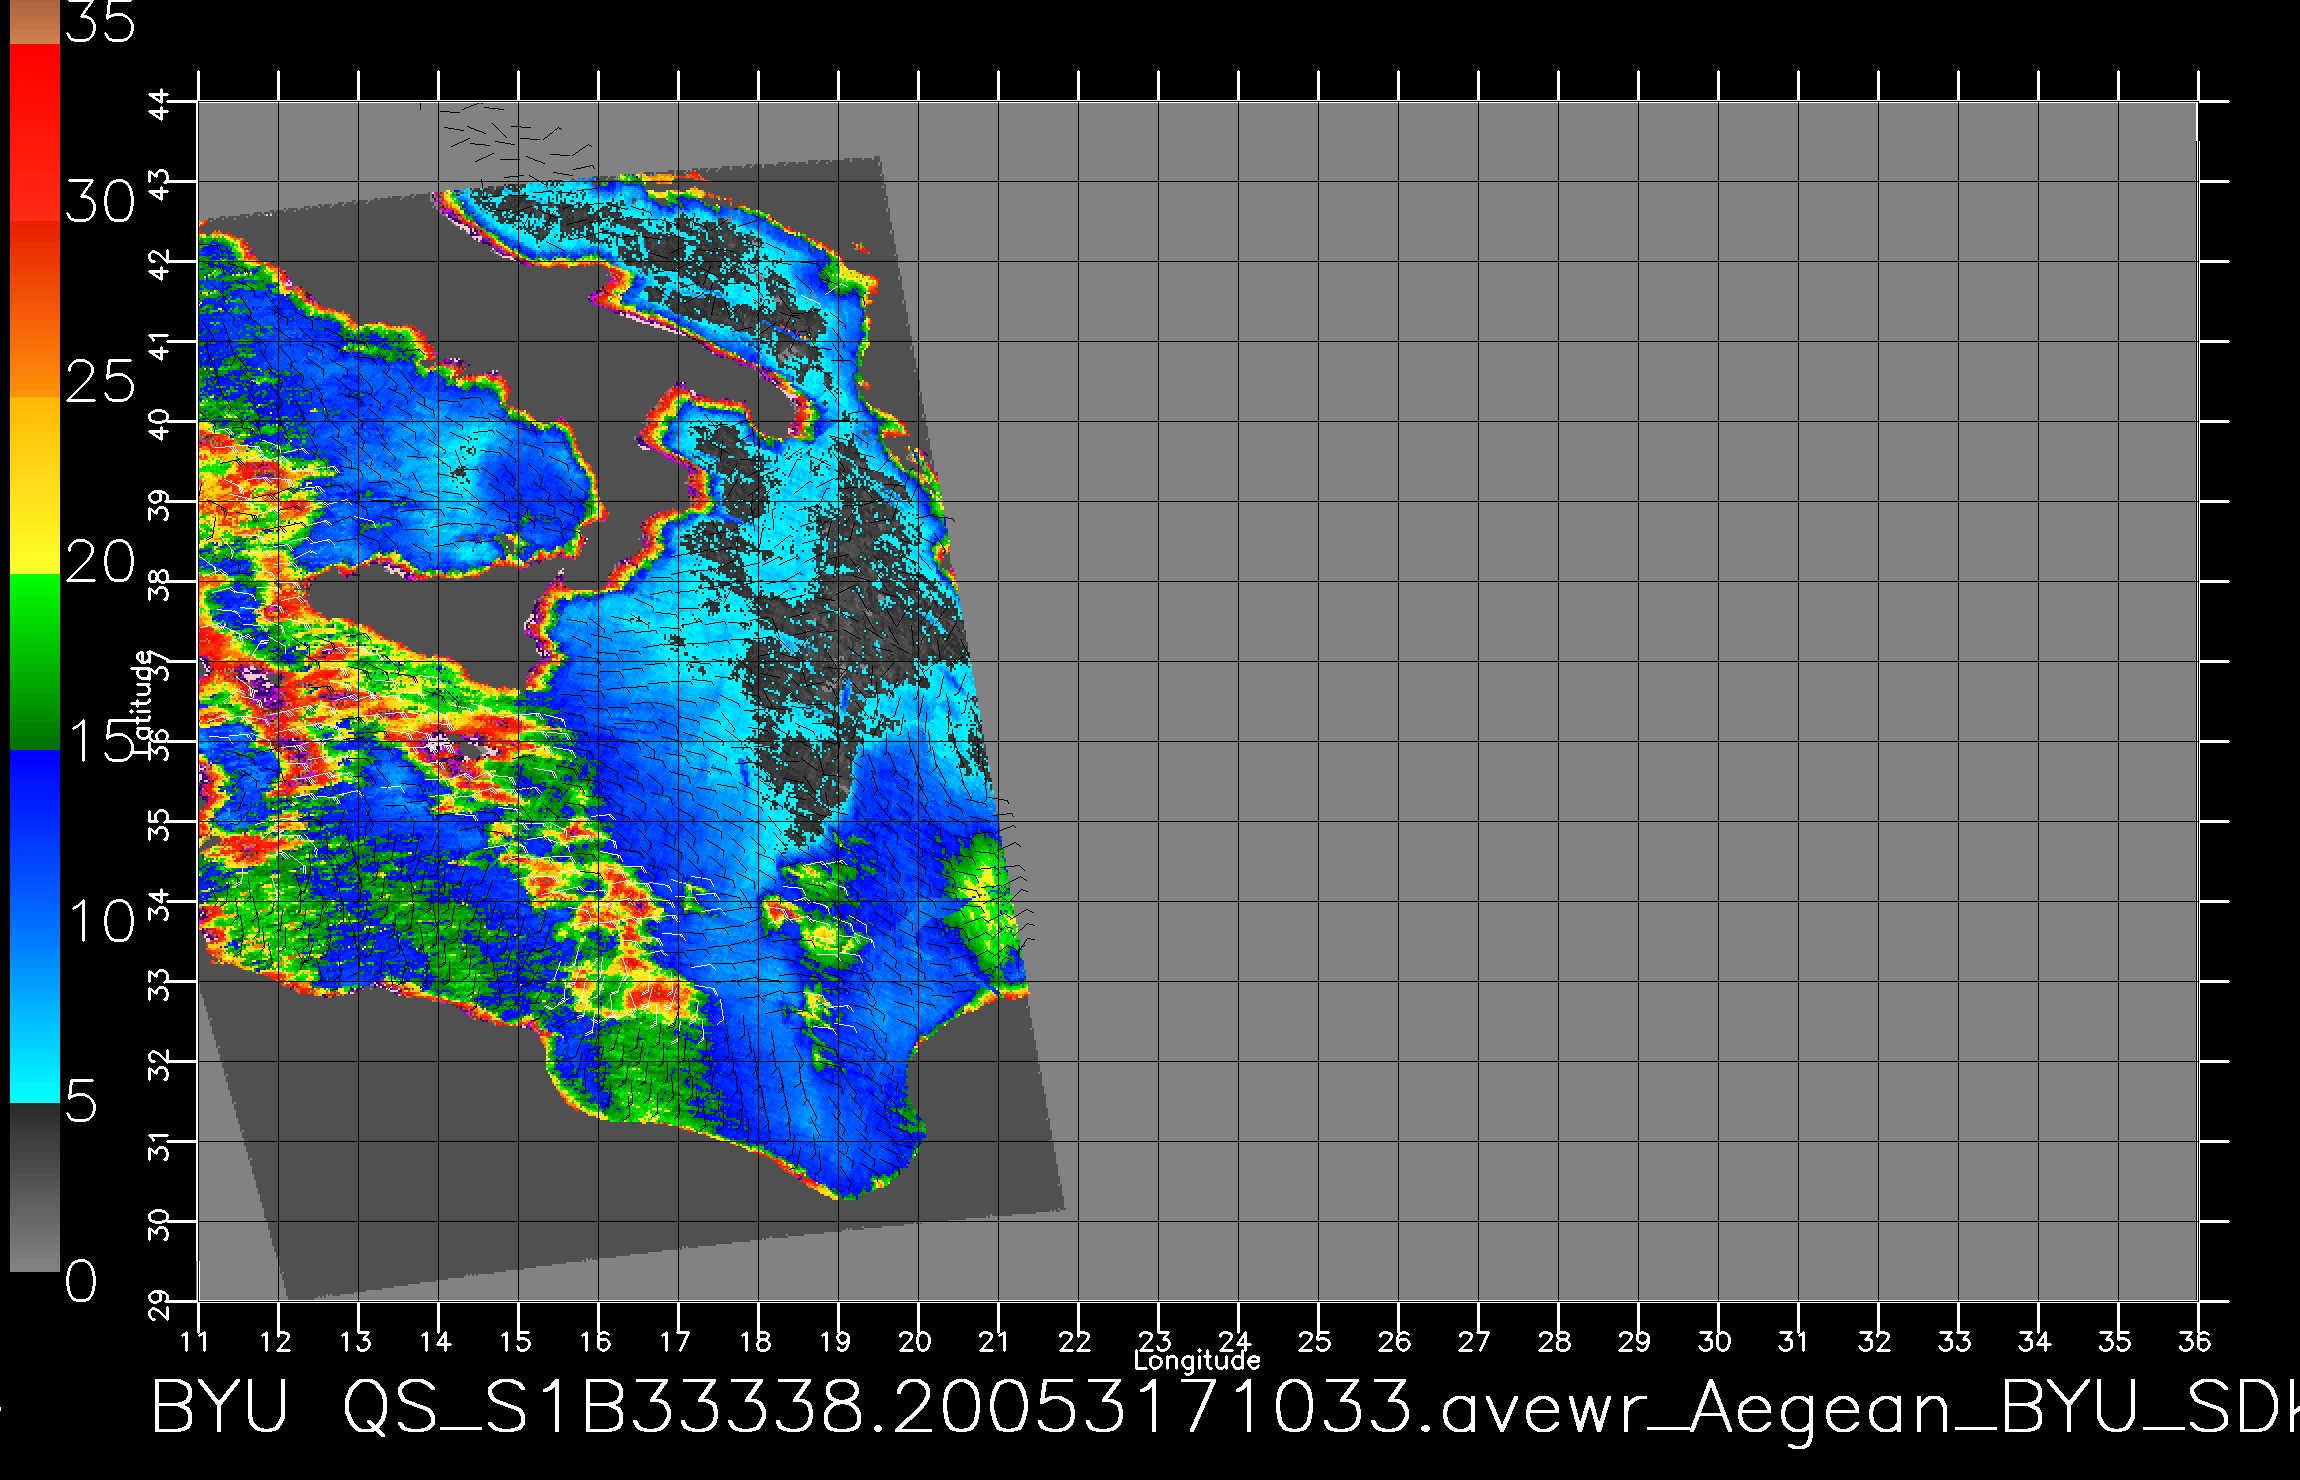Click latitude axis tick label 43

pyautogui.click(x=161, y=184)
